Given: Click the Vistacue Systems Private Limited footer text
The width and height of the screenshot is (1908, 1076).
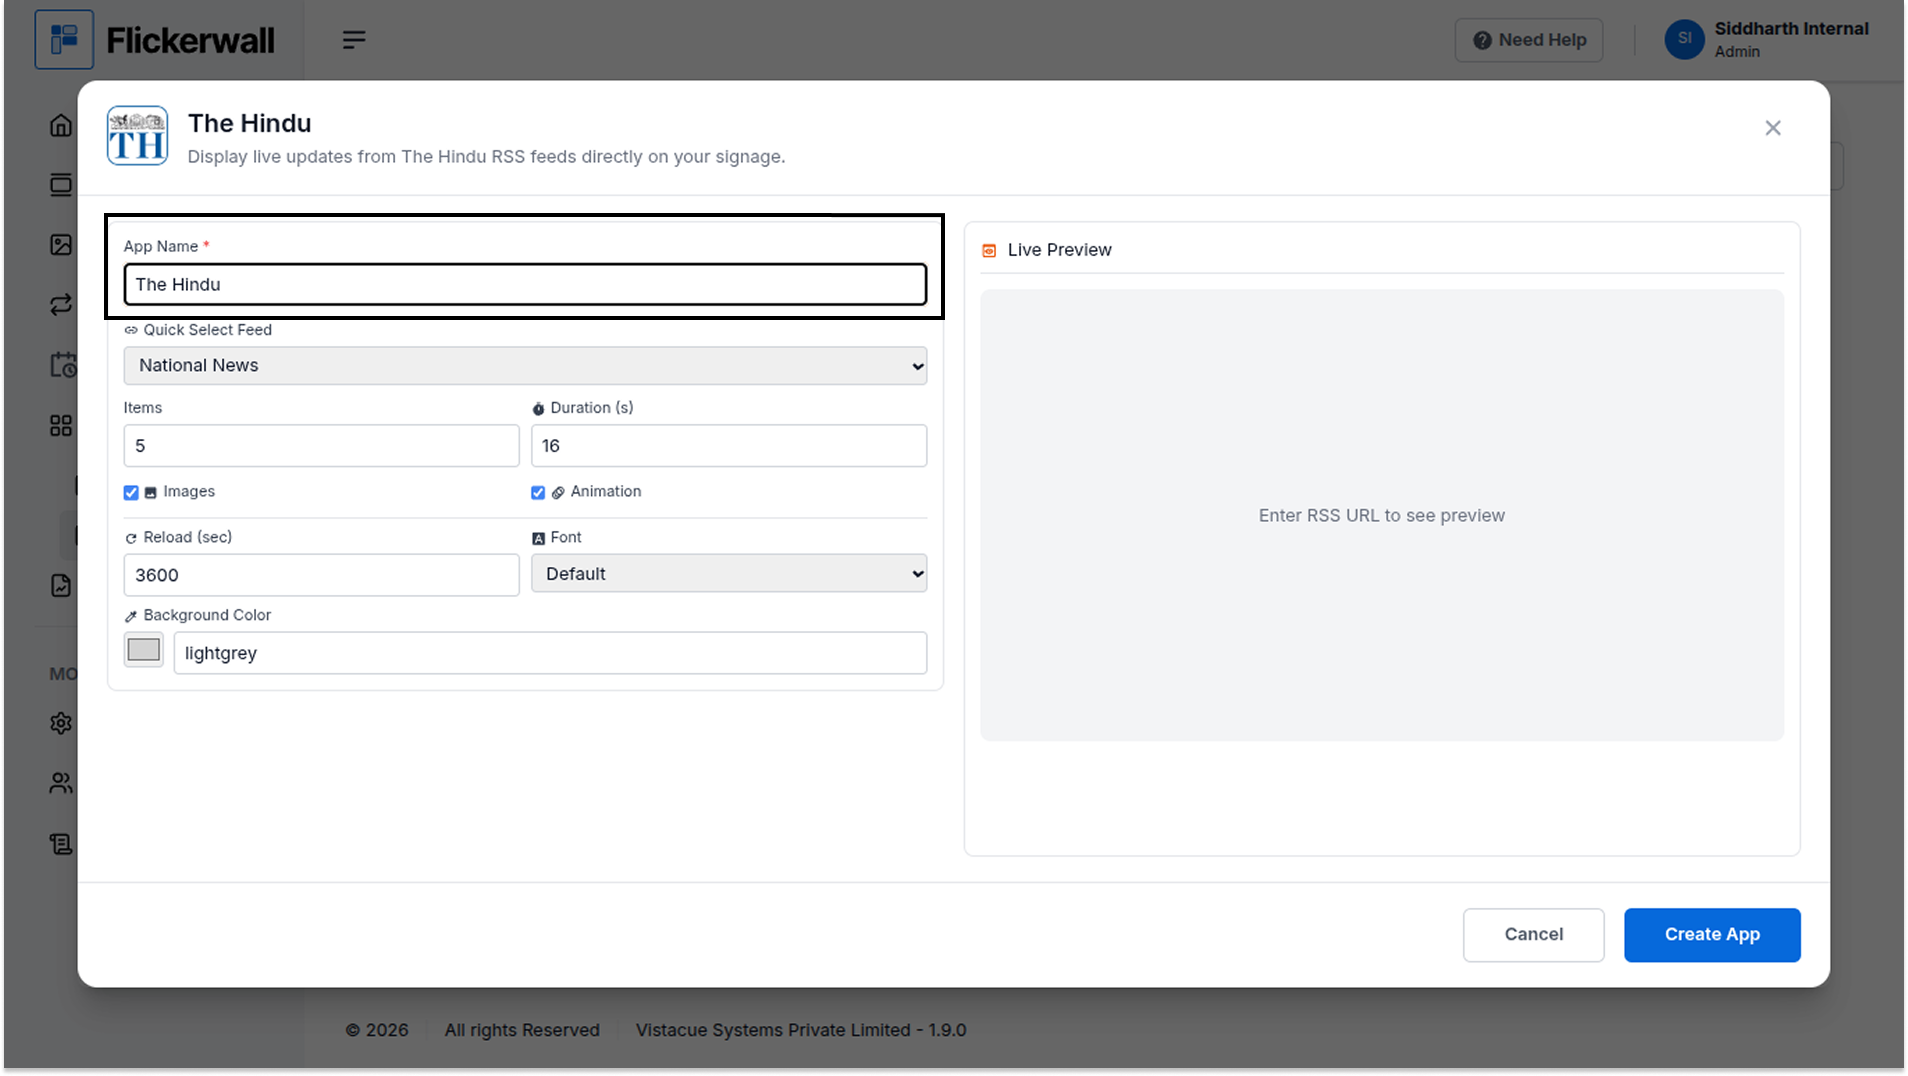Looking at the screenshot, I should (801, 1030).
